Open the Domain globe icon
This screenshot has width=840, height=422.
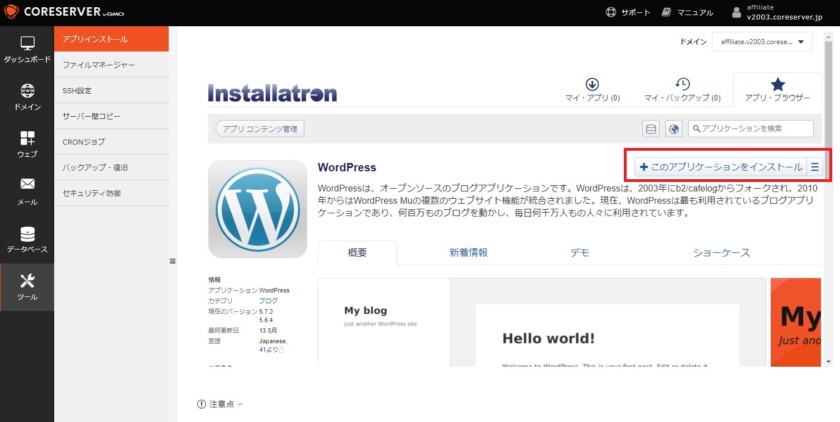pyautogui.click(x=27, y=91)
